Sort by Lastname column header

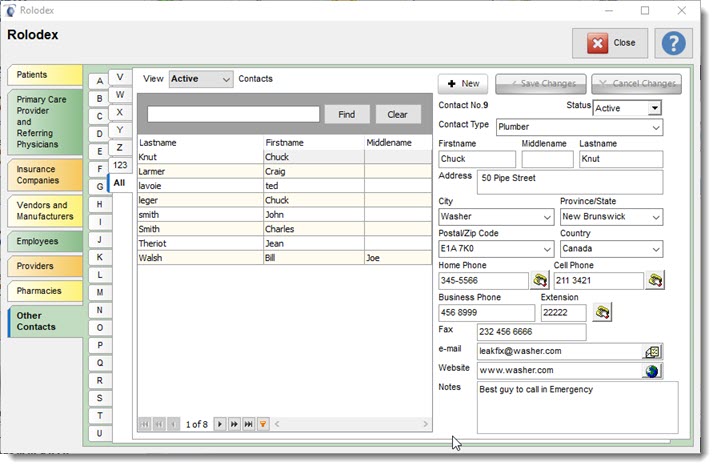(x=200, y=143)
